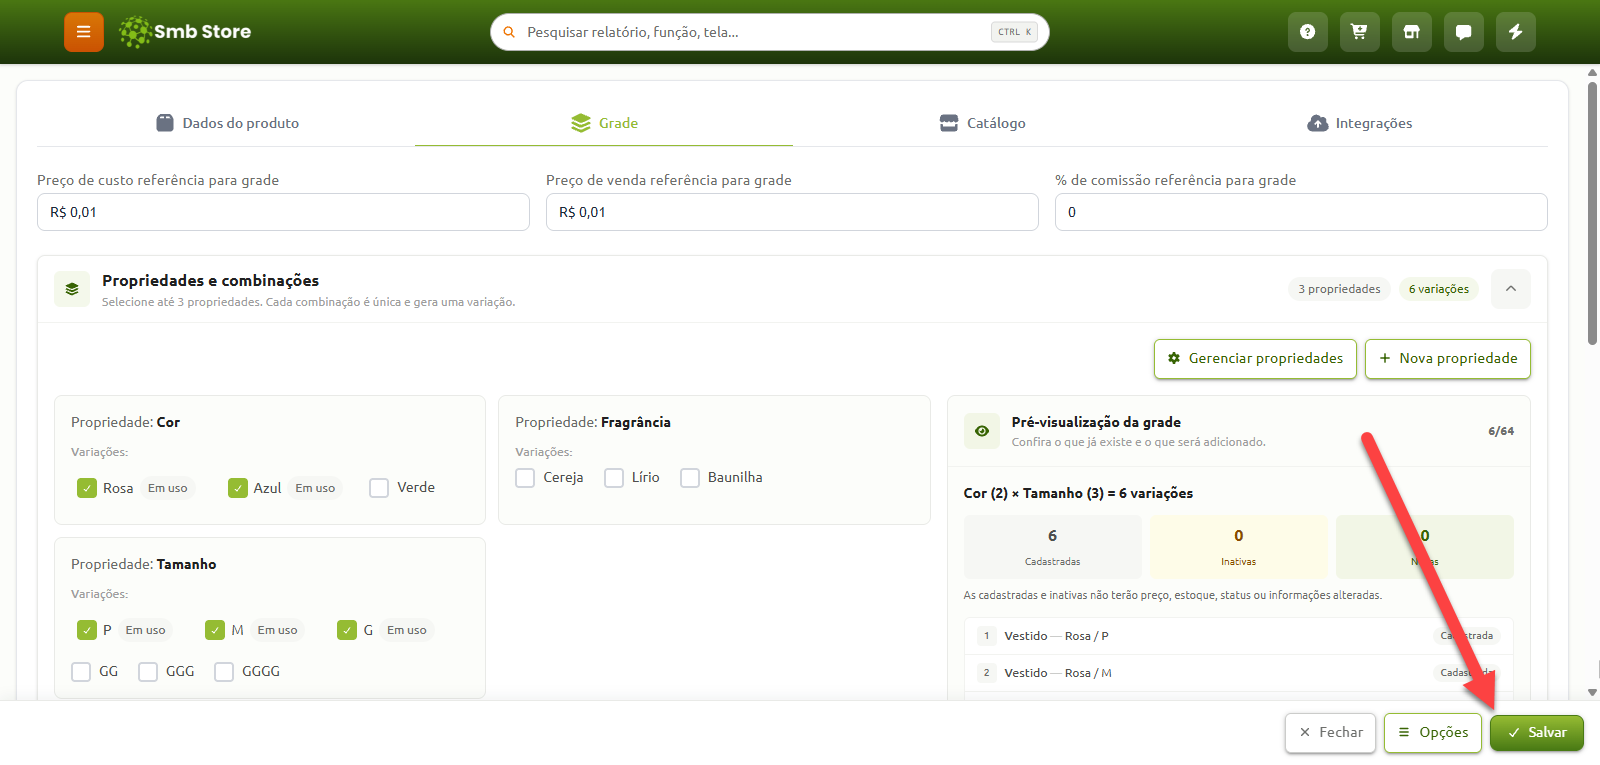Click the layers icon beside Propriedades e combinações
The image size is (1600, 765).
pos(72,289)
